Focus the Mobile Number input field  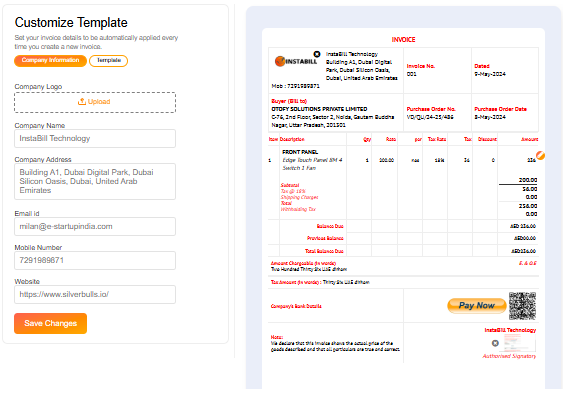(x=95, y=260)
